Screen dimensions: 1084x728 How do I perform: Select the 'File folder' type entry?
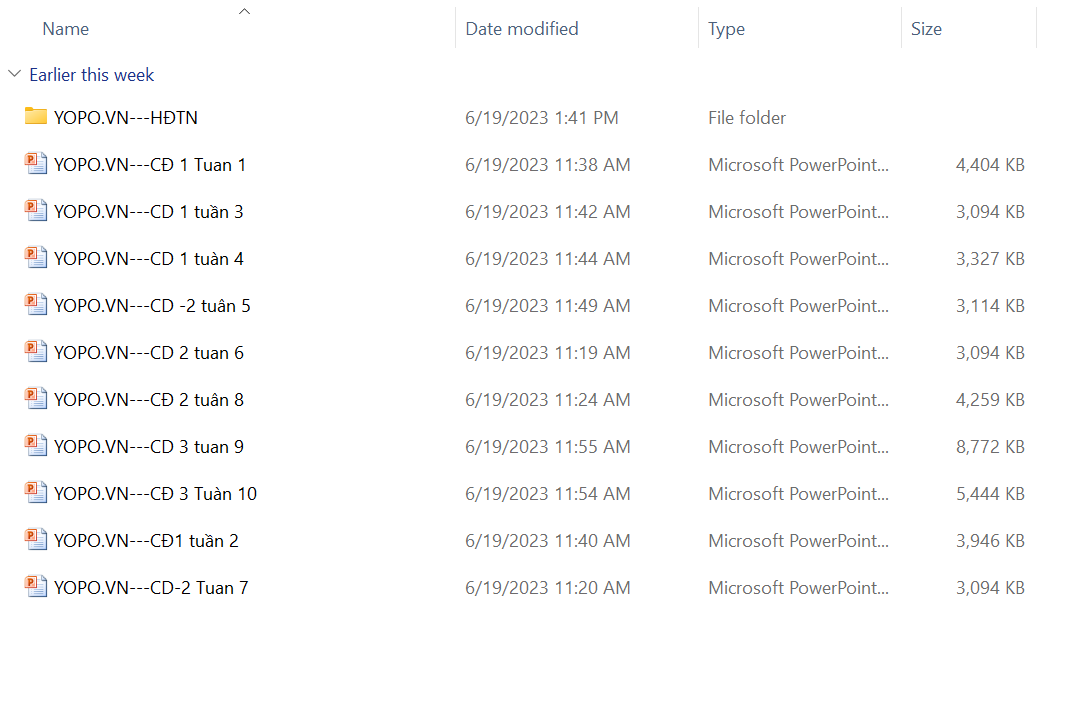click(x=747, y=118)
